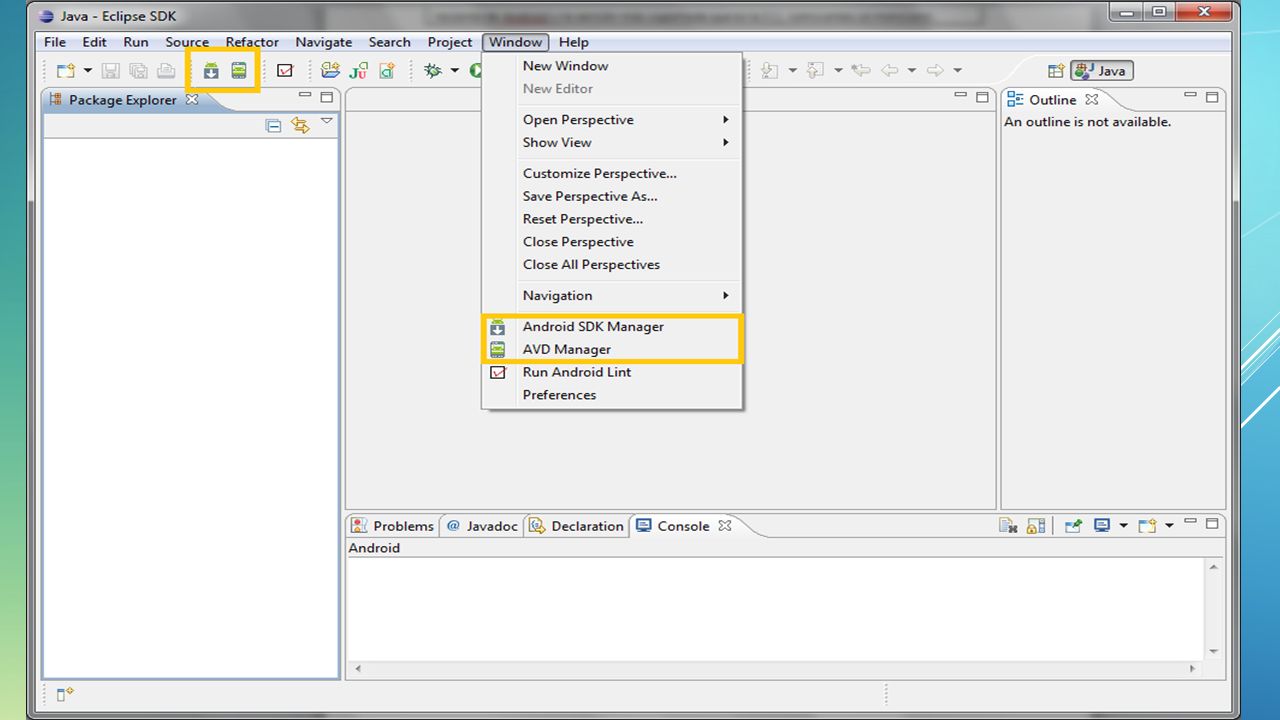Open the File menu
Viewport: 1280px width, 720px height.
(55, 42)
